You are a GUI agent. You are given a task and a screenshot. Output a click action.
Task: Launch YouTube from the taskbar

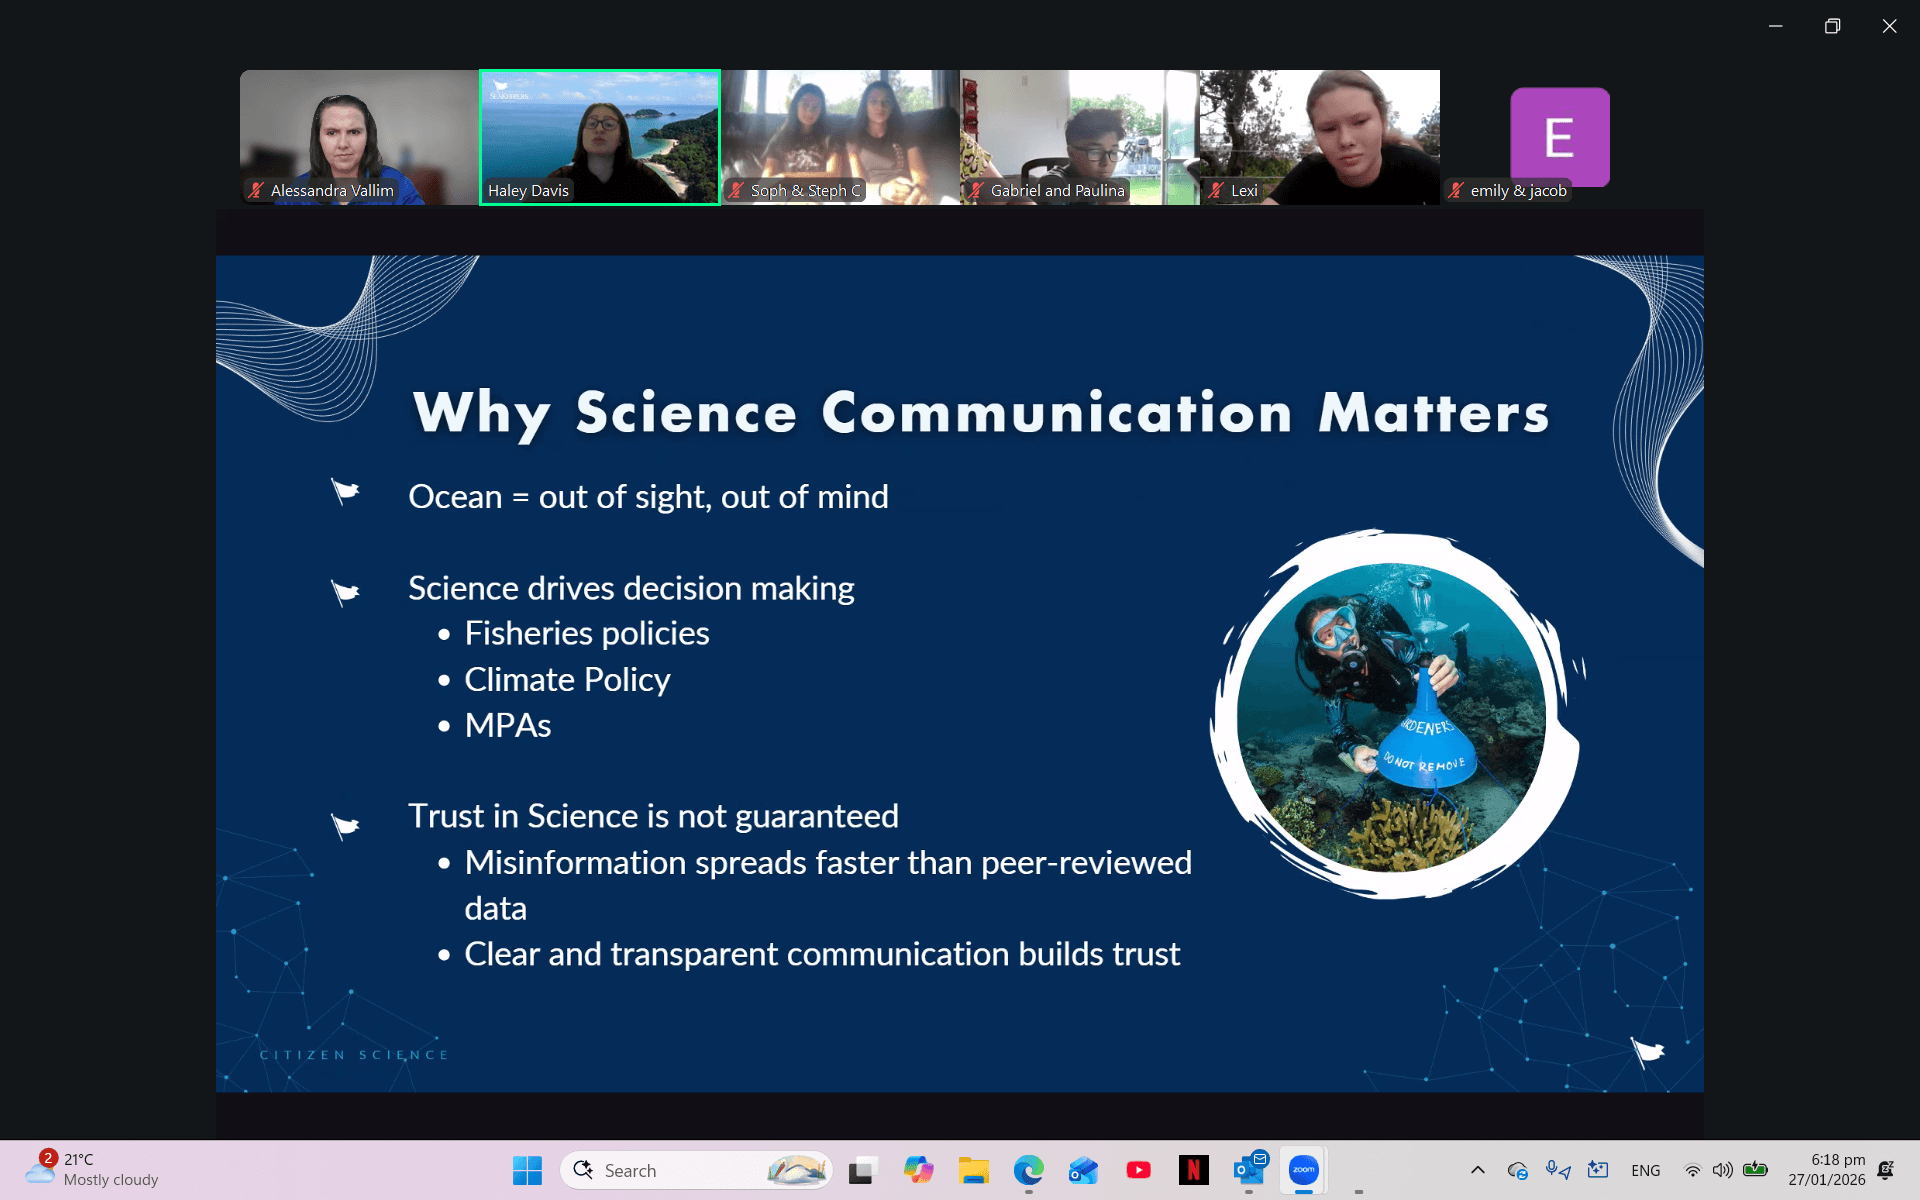tap(1138, 1170)
